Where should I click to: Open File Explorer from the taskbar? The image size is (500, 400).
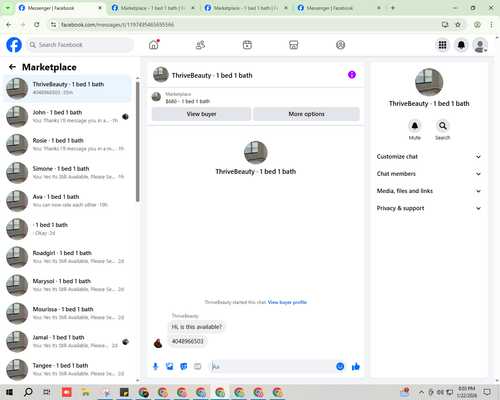[86, 392]
